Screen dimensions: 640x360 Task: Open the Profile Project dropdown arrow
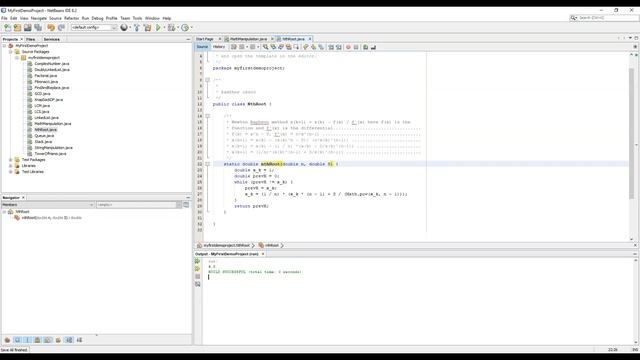coord(191,28)
